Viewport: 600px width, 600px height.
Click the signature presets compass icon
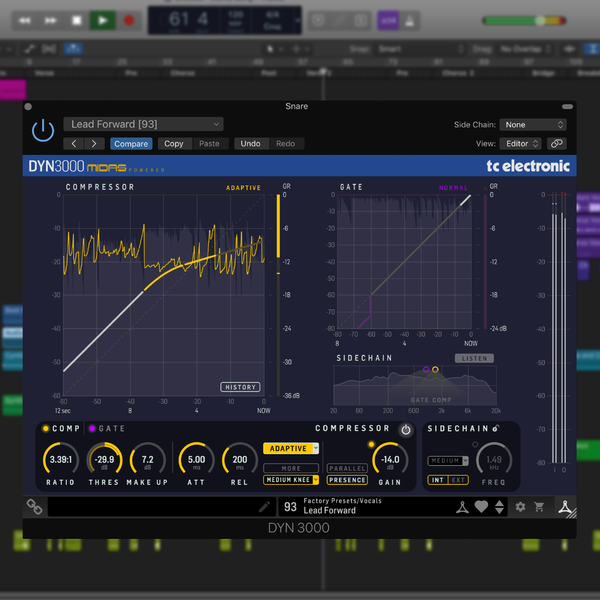[x=462, y=507]
